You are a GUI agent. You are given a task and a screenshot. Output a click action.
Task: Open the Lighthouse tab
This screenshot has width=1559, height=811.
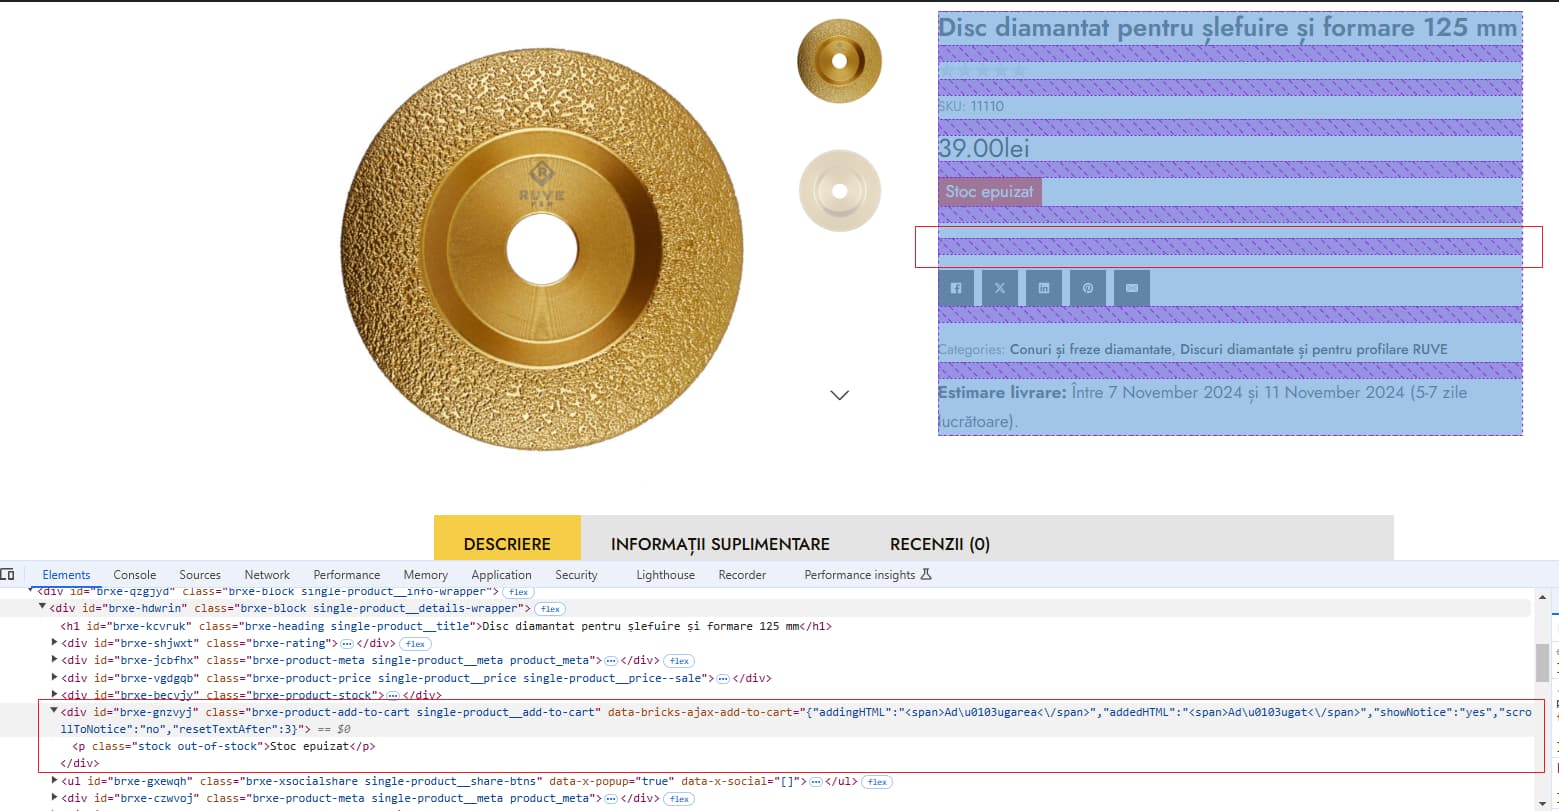coord(665,574)
